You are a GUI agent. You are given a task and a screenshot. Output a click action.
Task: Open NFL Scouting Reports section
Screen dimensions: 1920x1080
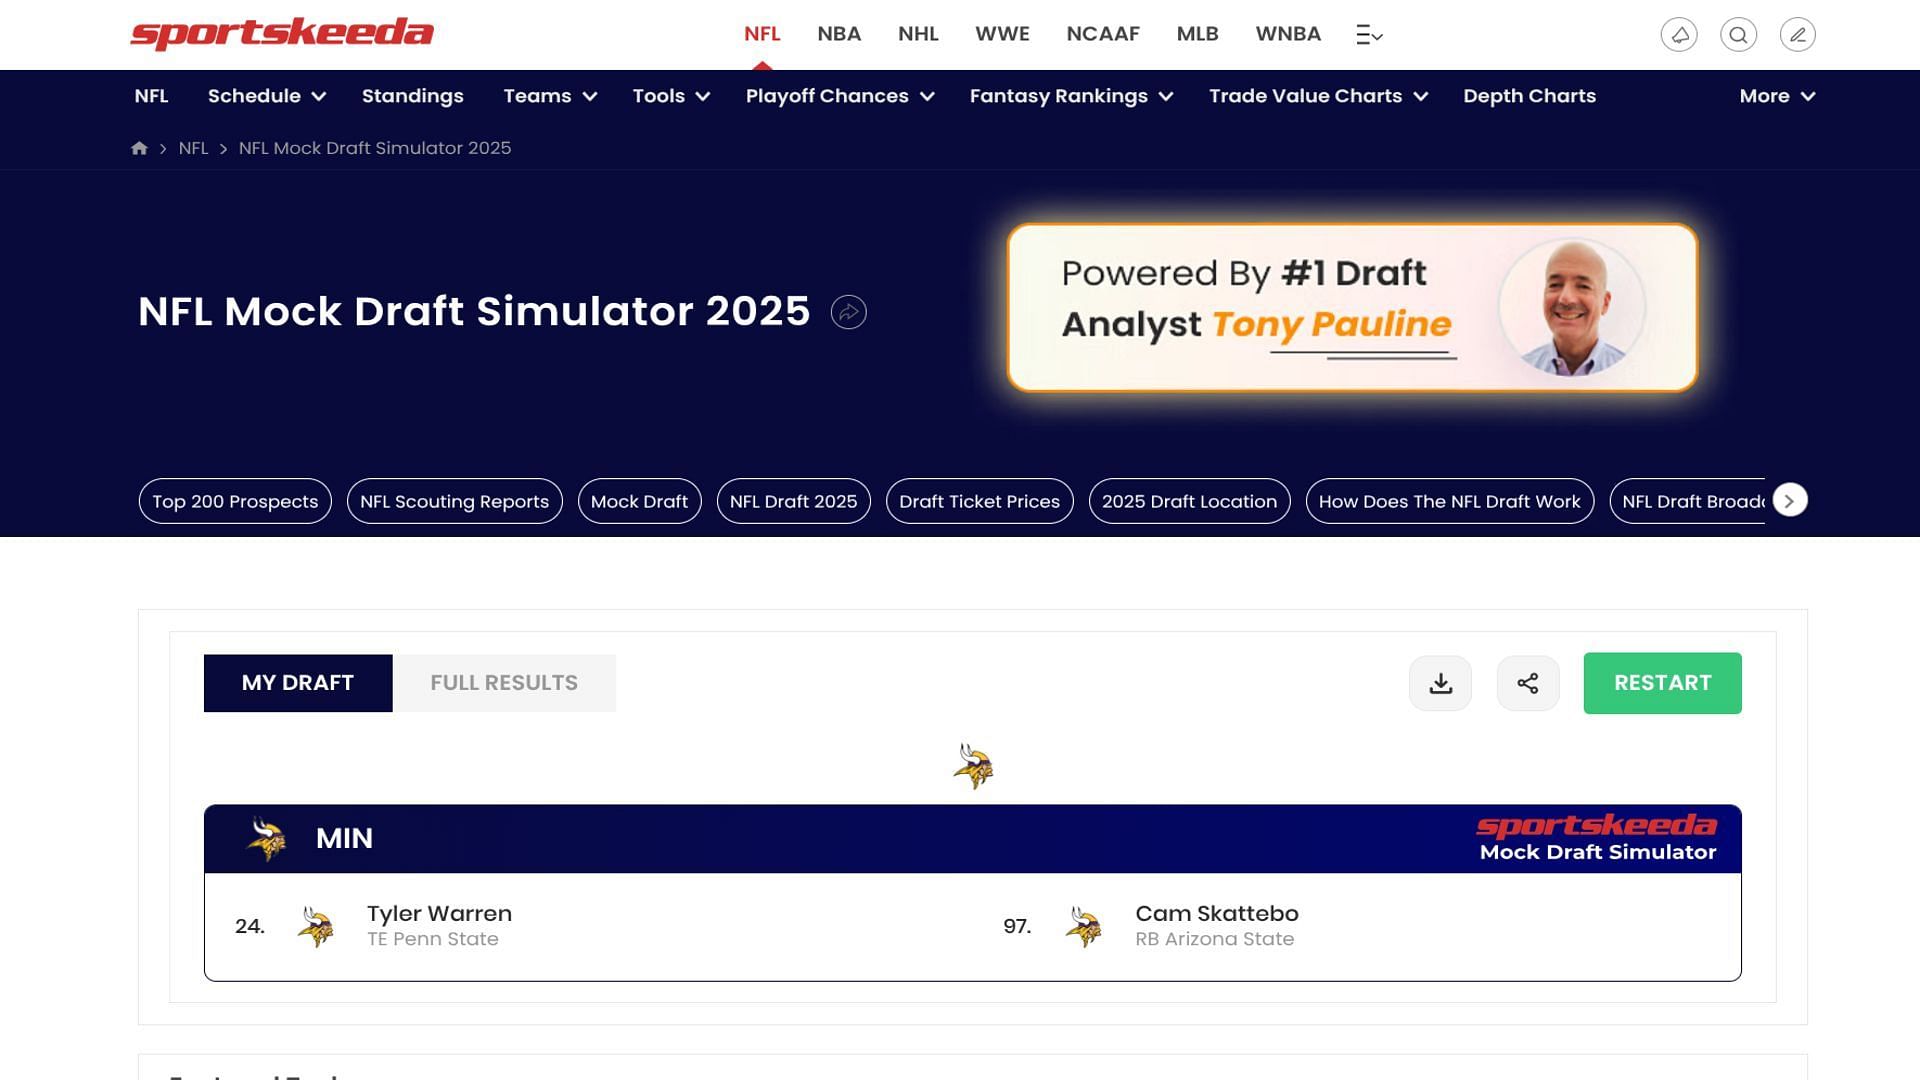pyautogui.click(x=454, y=501)
